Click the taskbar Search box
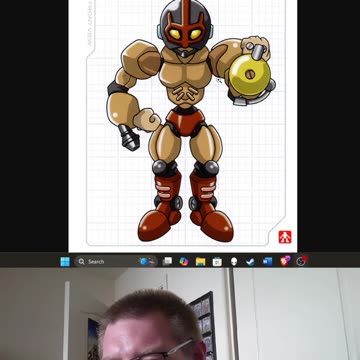This screenshot has height=360, width=360. [116, 262]
